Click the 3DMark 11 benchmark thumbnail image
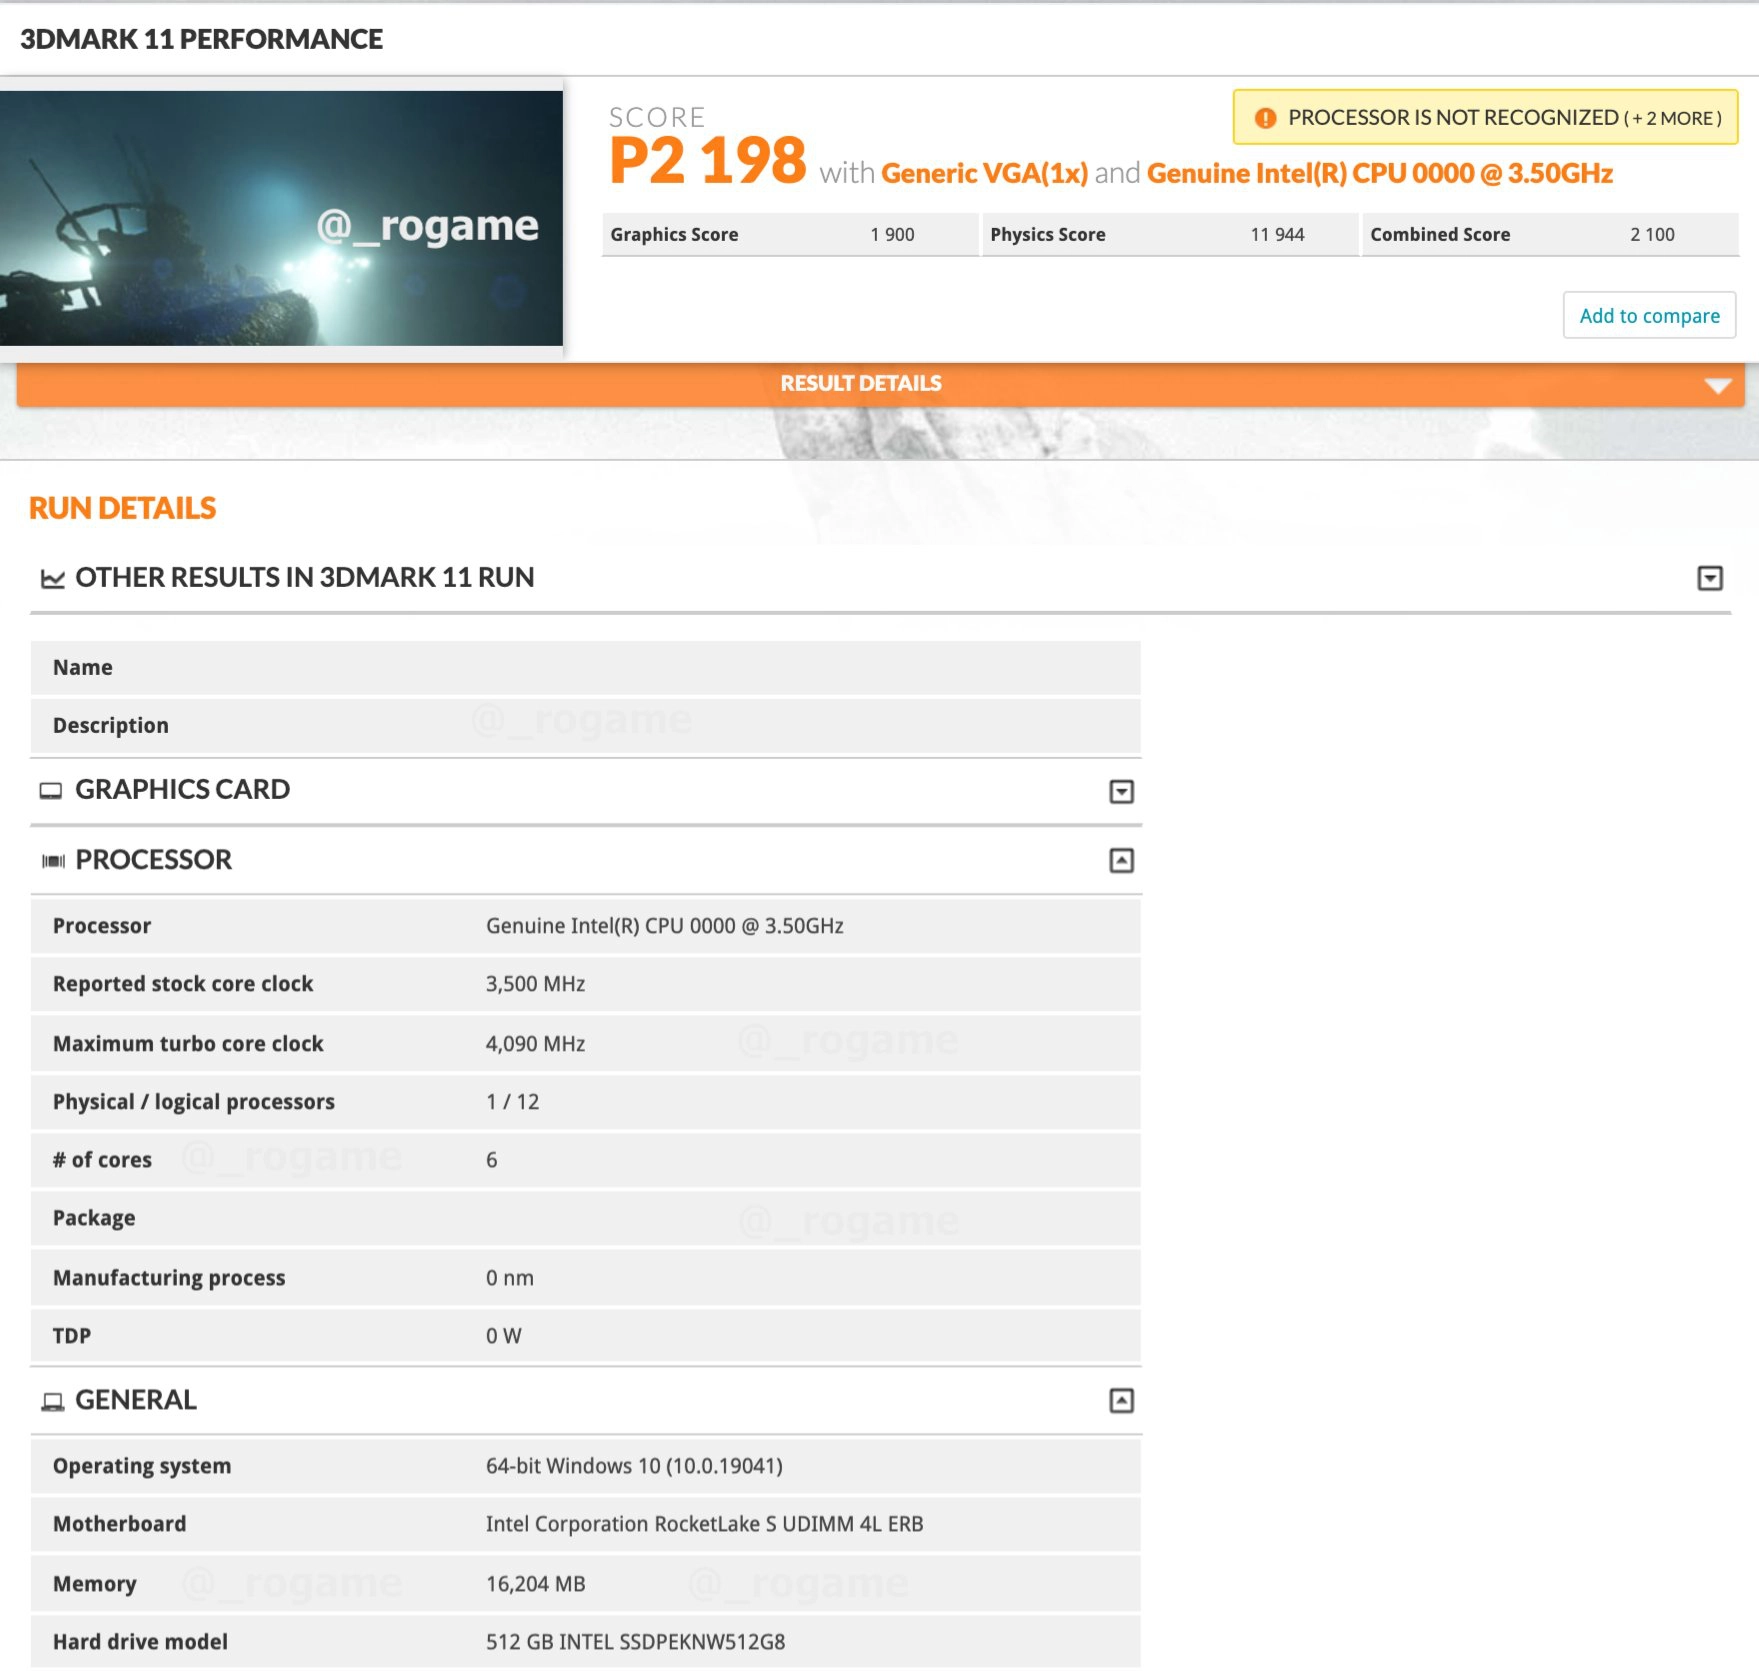 [x=281, y=218]
